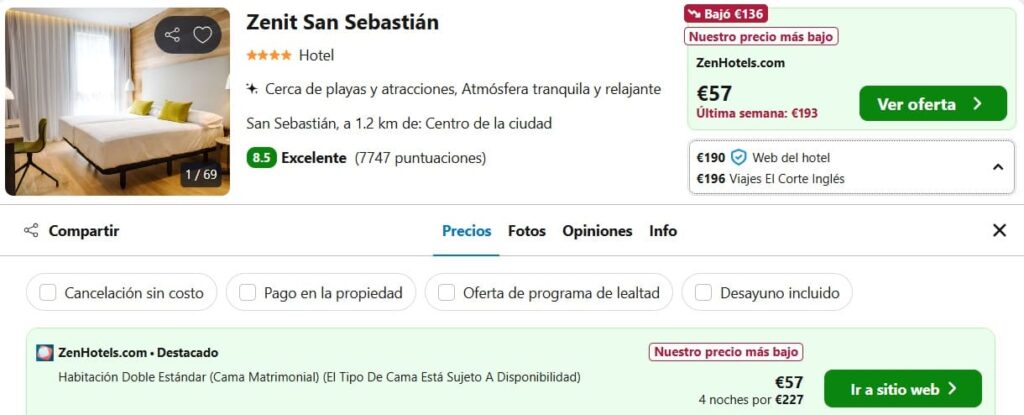This screenshot has width=1024, height=415.
Task: Open the Opiniones tab
Action: (598, 231)
